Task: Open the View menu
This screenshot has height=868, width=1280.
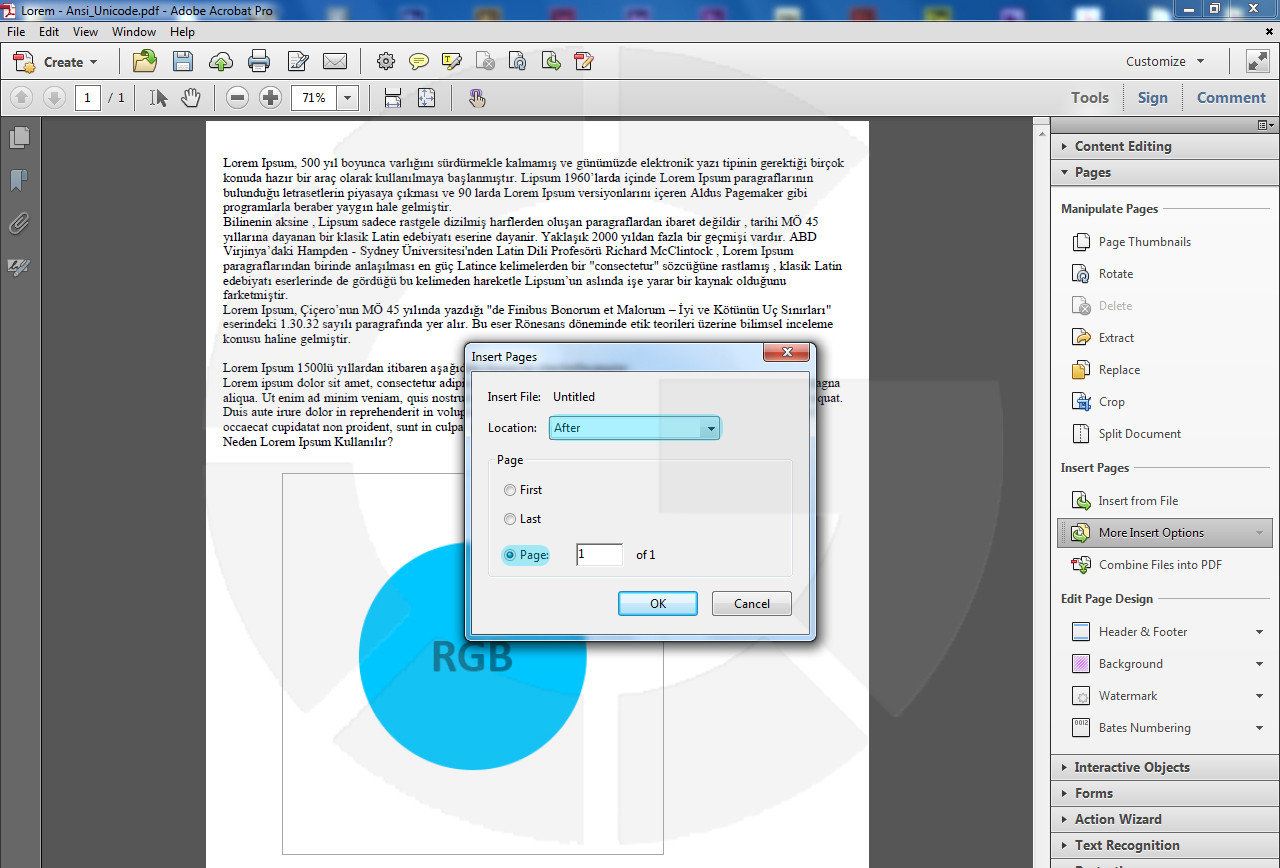Action: pos(85,32)
